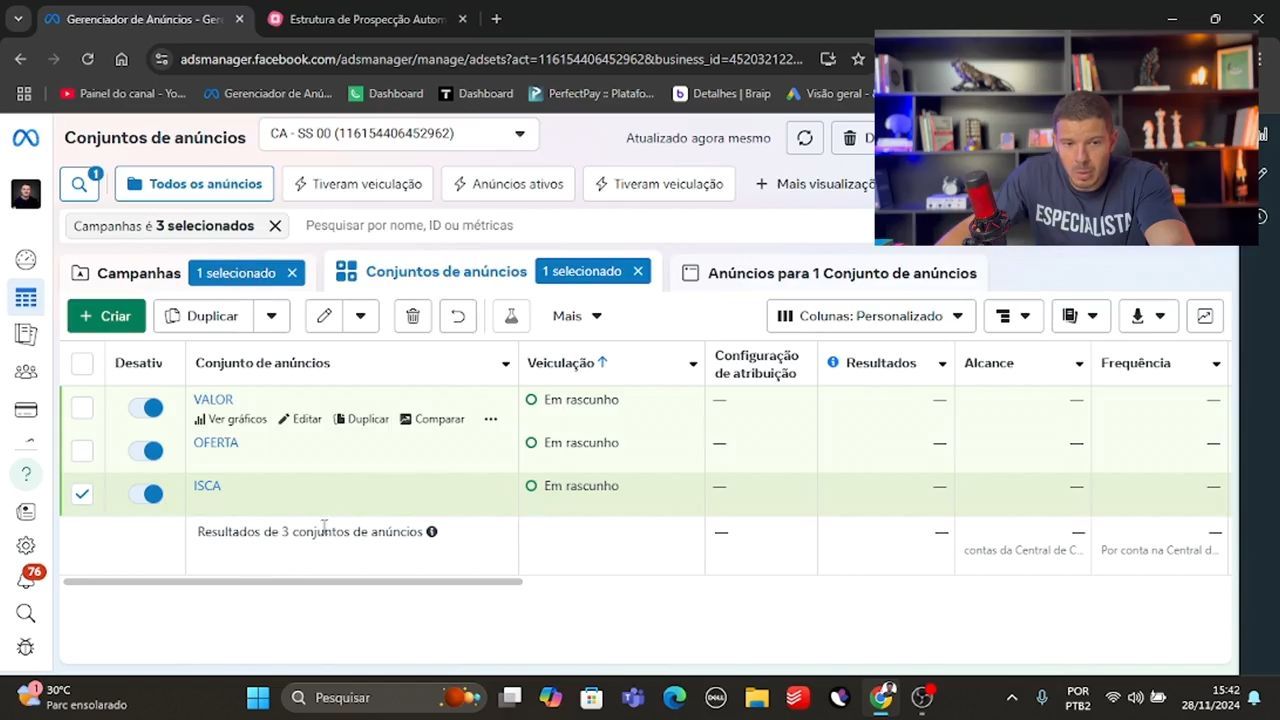Screen dimensions: 1280x720
Task: Toggle off the VALOR ad set switch
Action: tap(146, 407)
